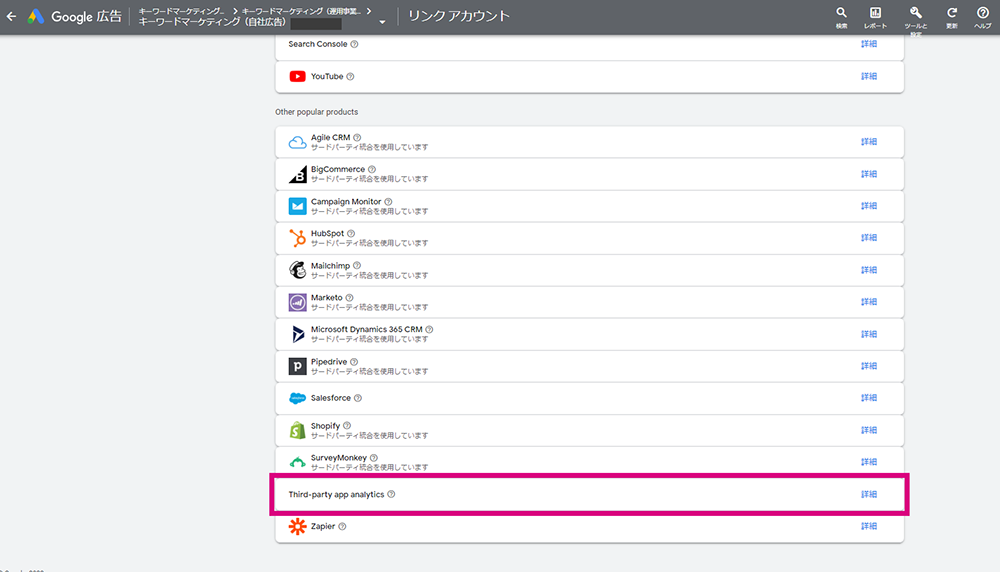This screenshot has width=1000, height=572.
Task: Open details link for Marketo
Action: [869, 302]
